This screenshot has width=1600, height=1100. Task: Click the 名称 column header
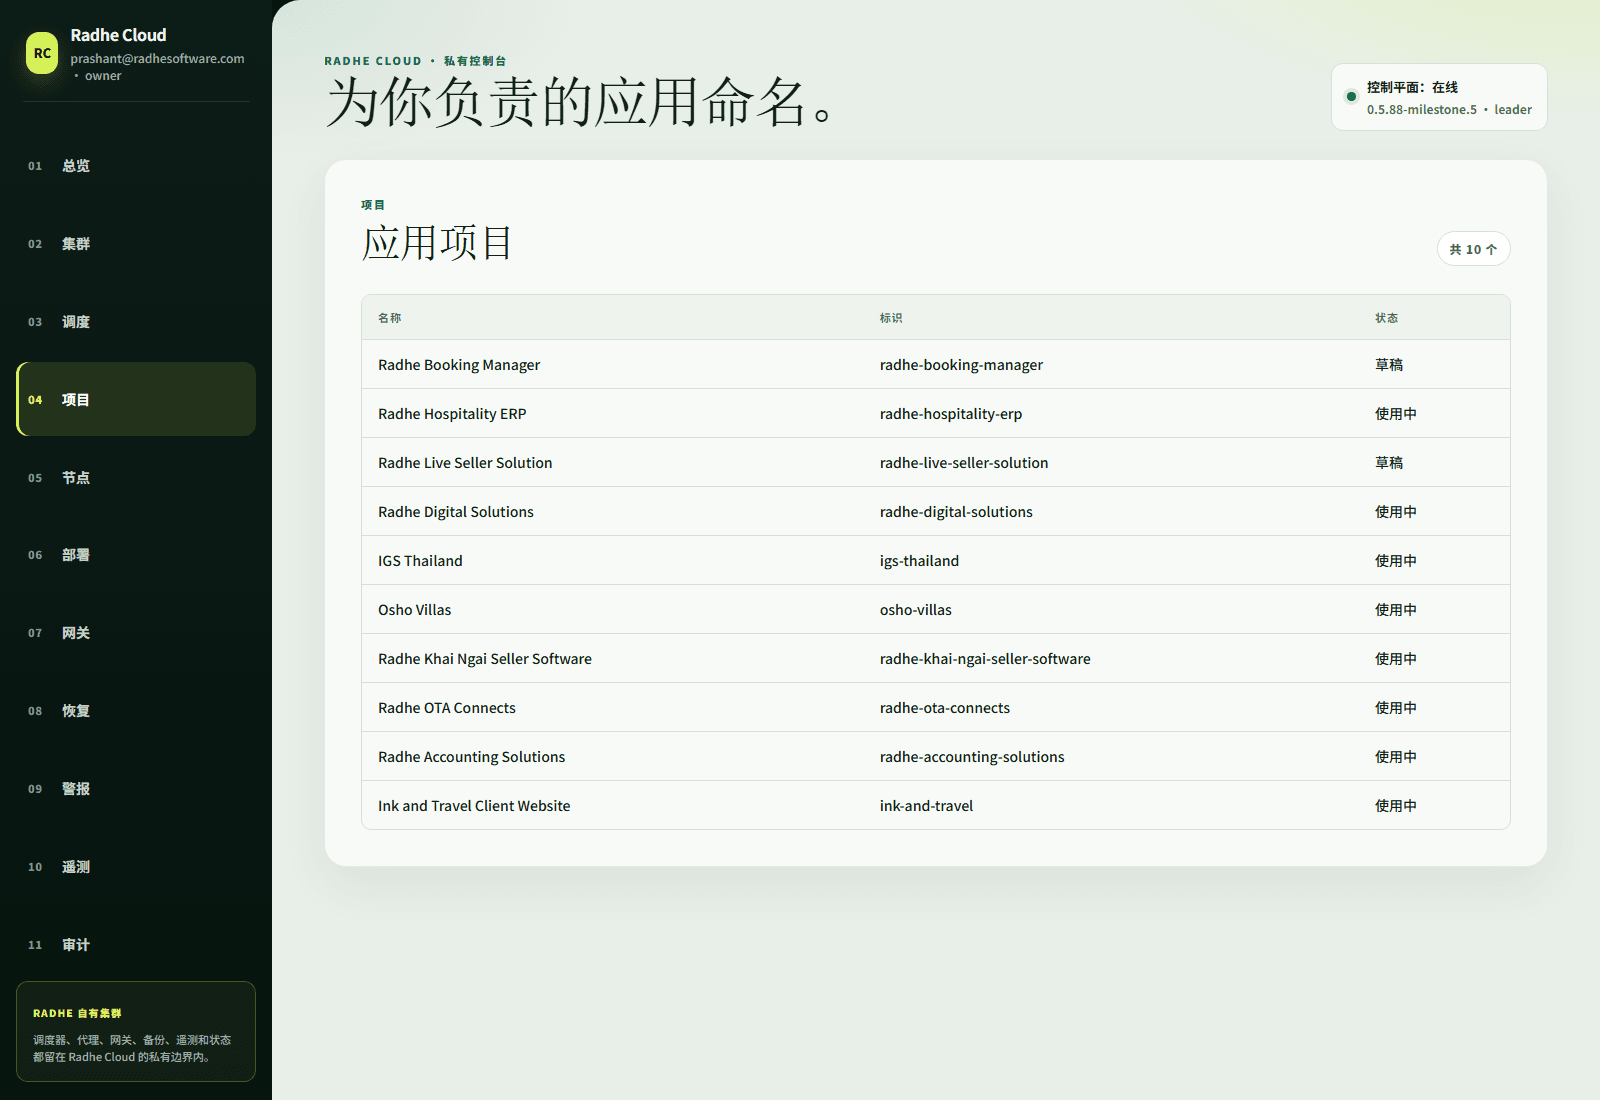click(x=389, y=318)
